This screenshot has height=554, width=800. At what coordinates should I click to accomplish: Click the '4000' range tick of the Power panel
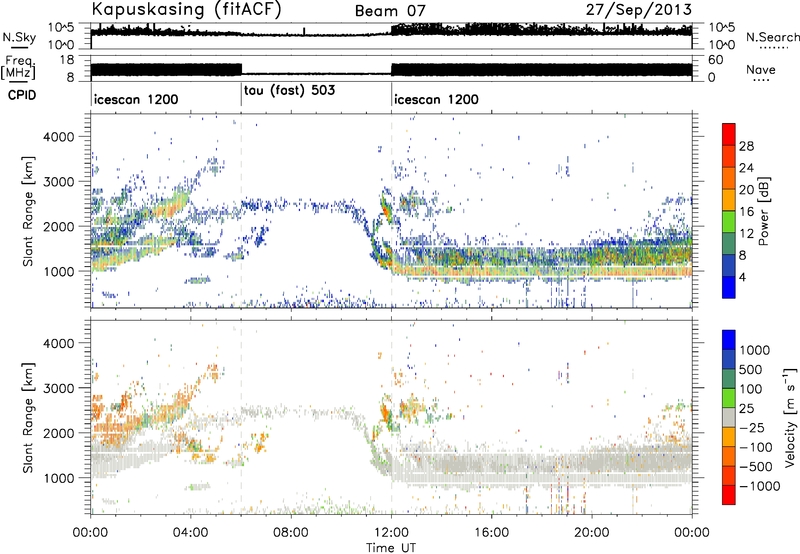pos(58,137)
